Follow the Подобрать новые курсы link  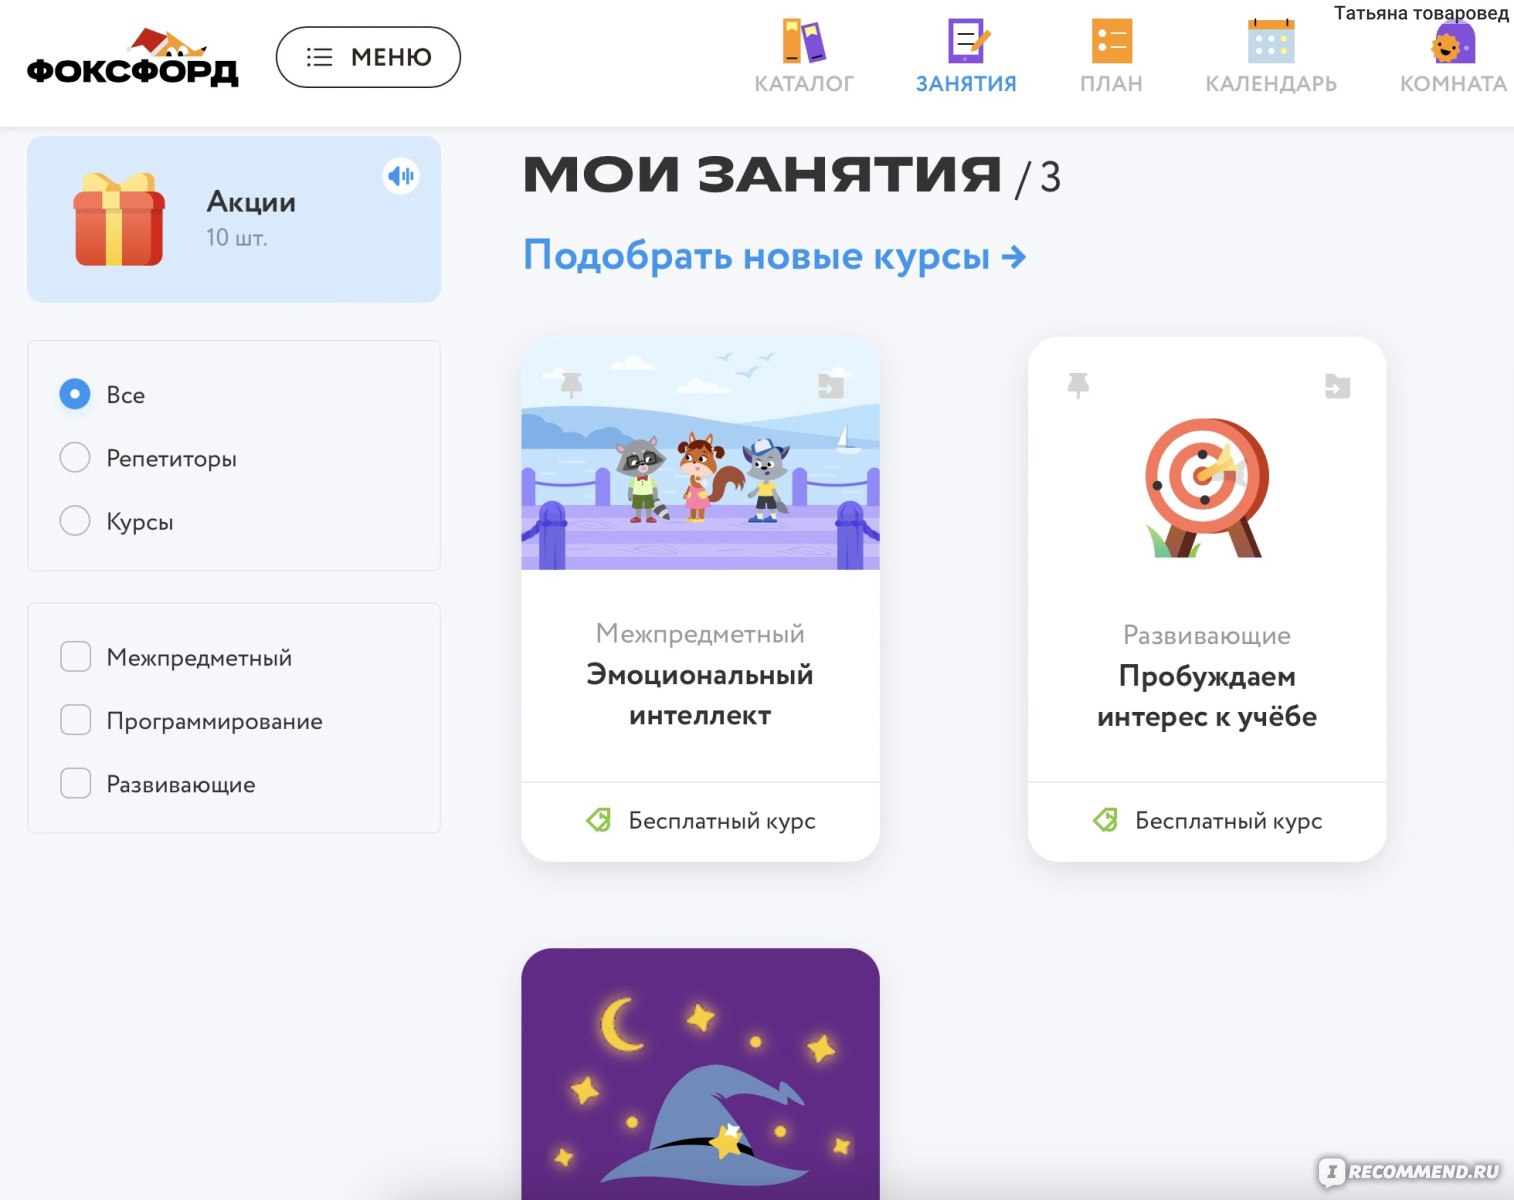tap(775, 256)
